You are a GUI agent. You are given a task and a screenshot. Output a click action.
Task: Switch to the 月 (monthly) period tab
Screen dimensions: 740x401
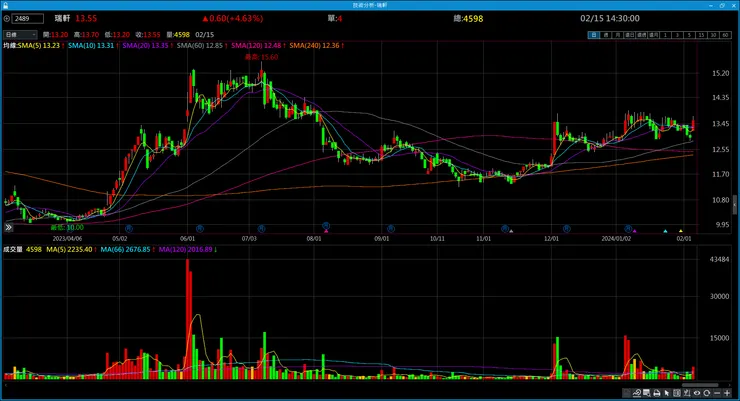click(618, 35)
